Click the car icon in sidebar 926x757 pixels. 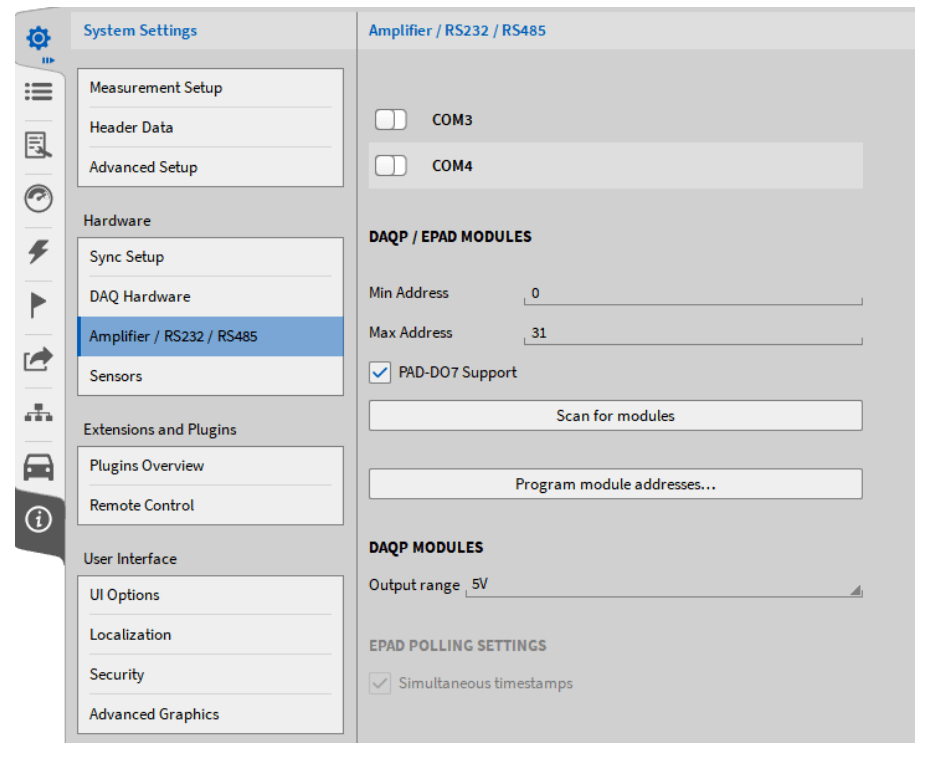(x=38, y=466)
